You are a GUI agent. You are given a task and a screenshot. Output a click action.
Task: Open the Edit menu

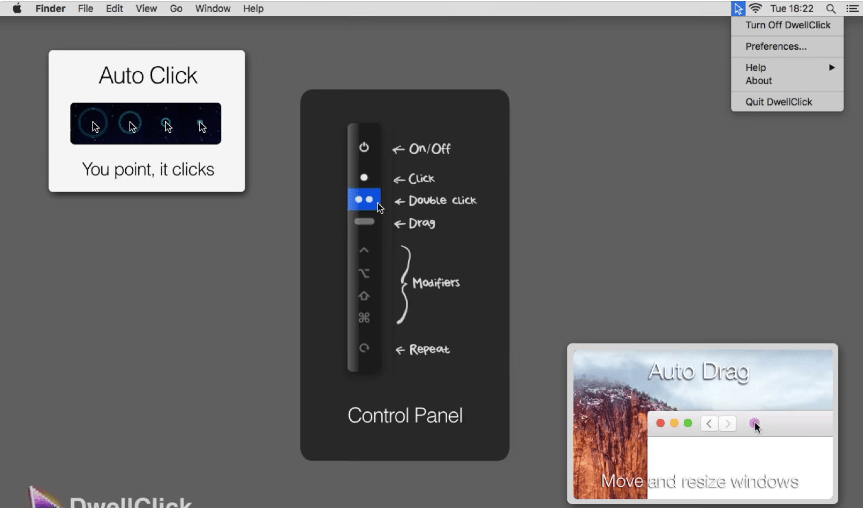[x=114, y=8]
